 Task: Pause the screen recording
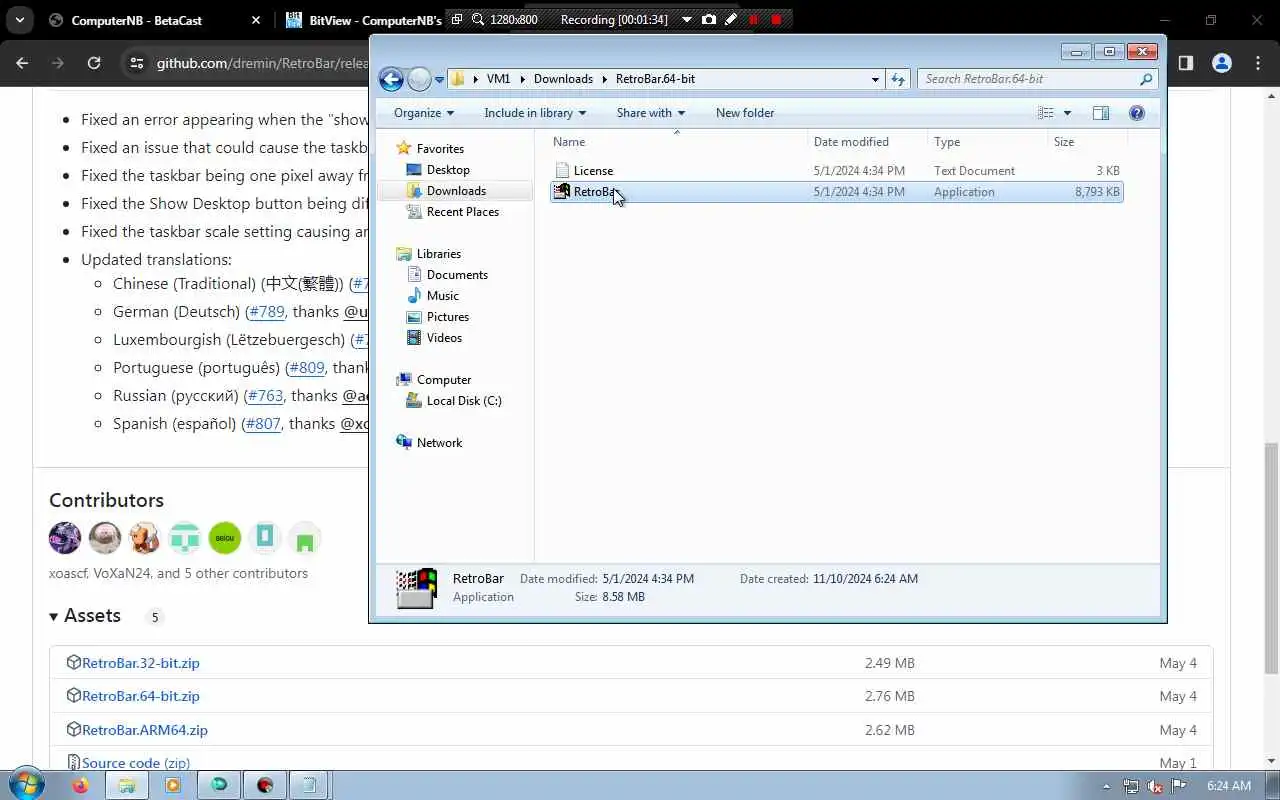(754, 19)
